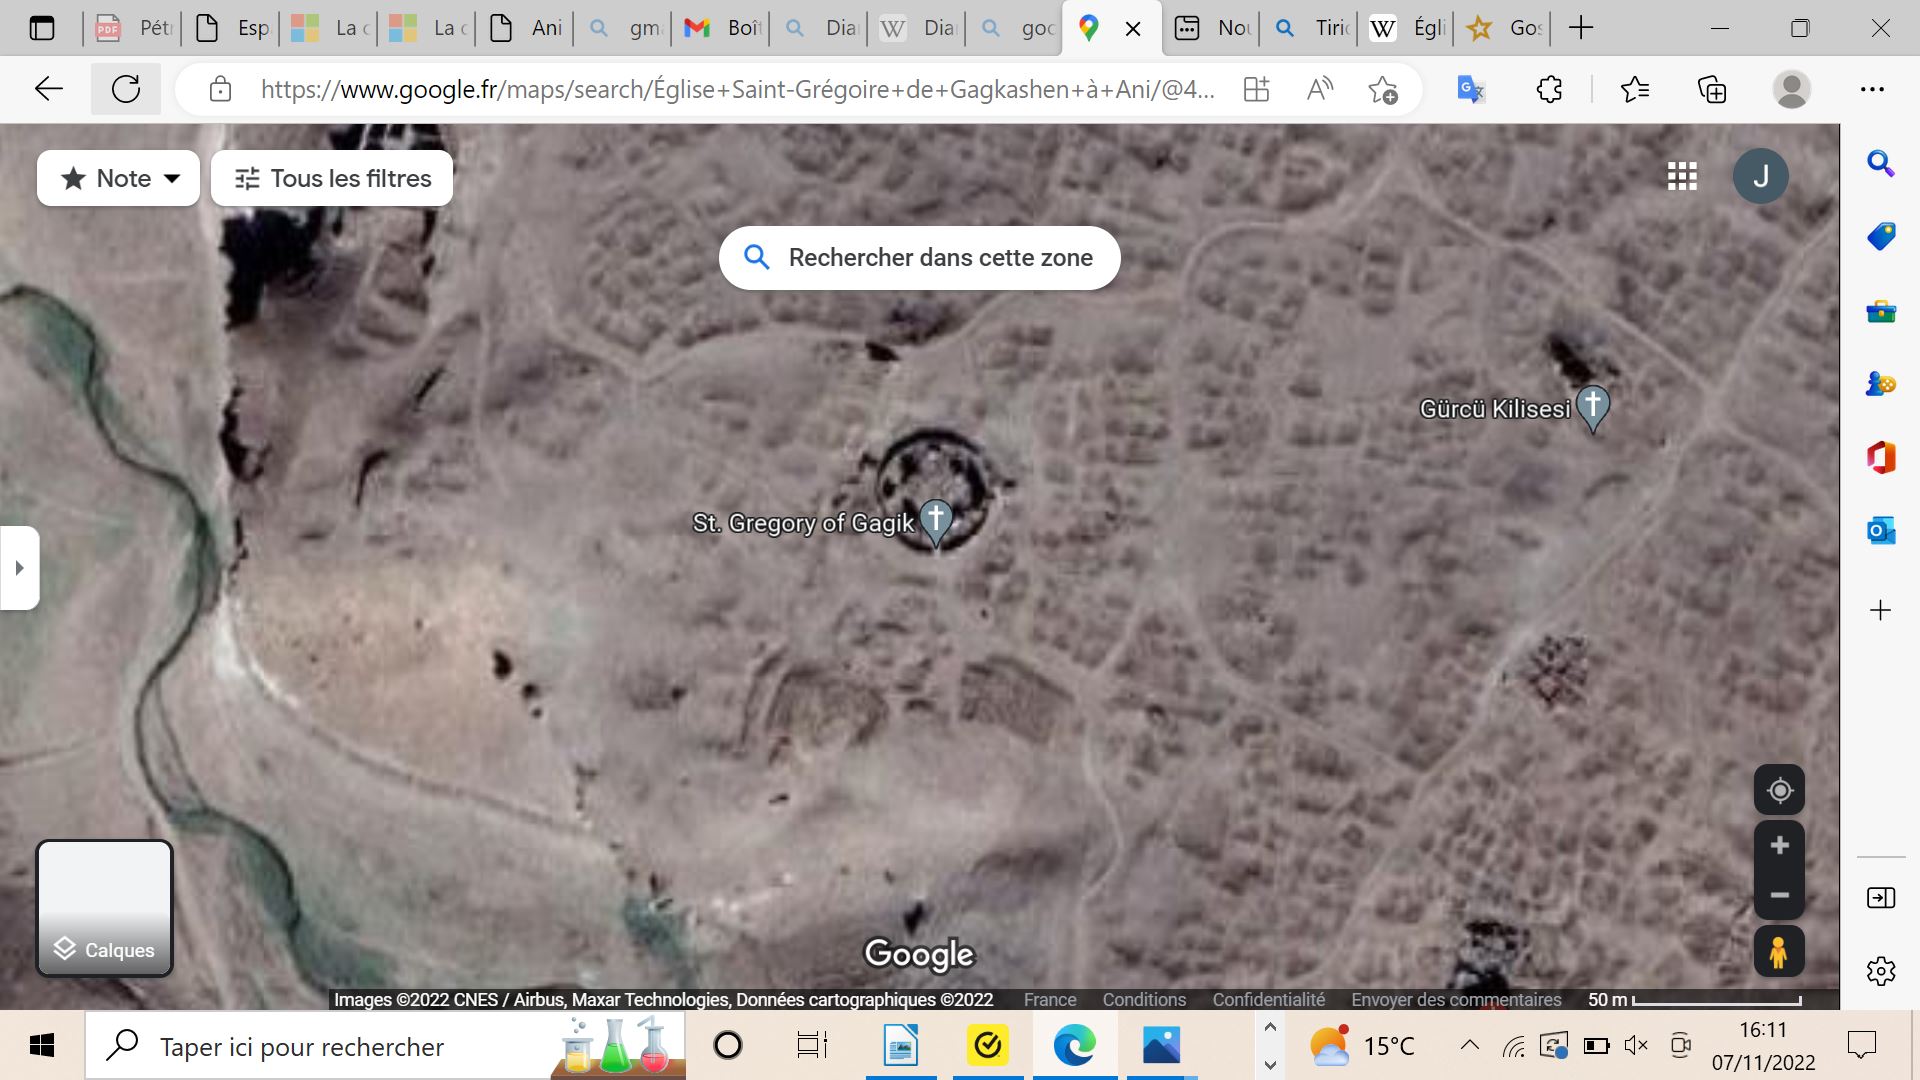Open the Calques layers thumbnail

(x=105, y=908)
